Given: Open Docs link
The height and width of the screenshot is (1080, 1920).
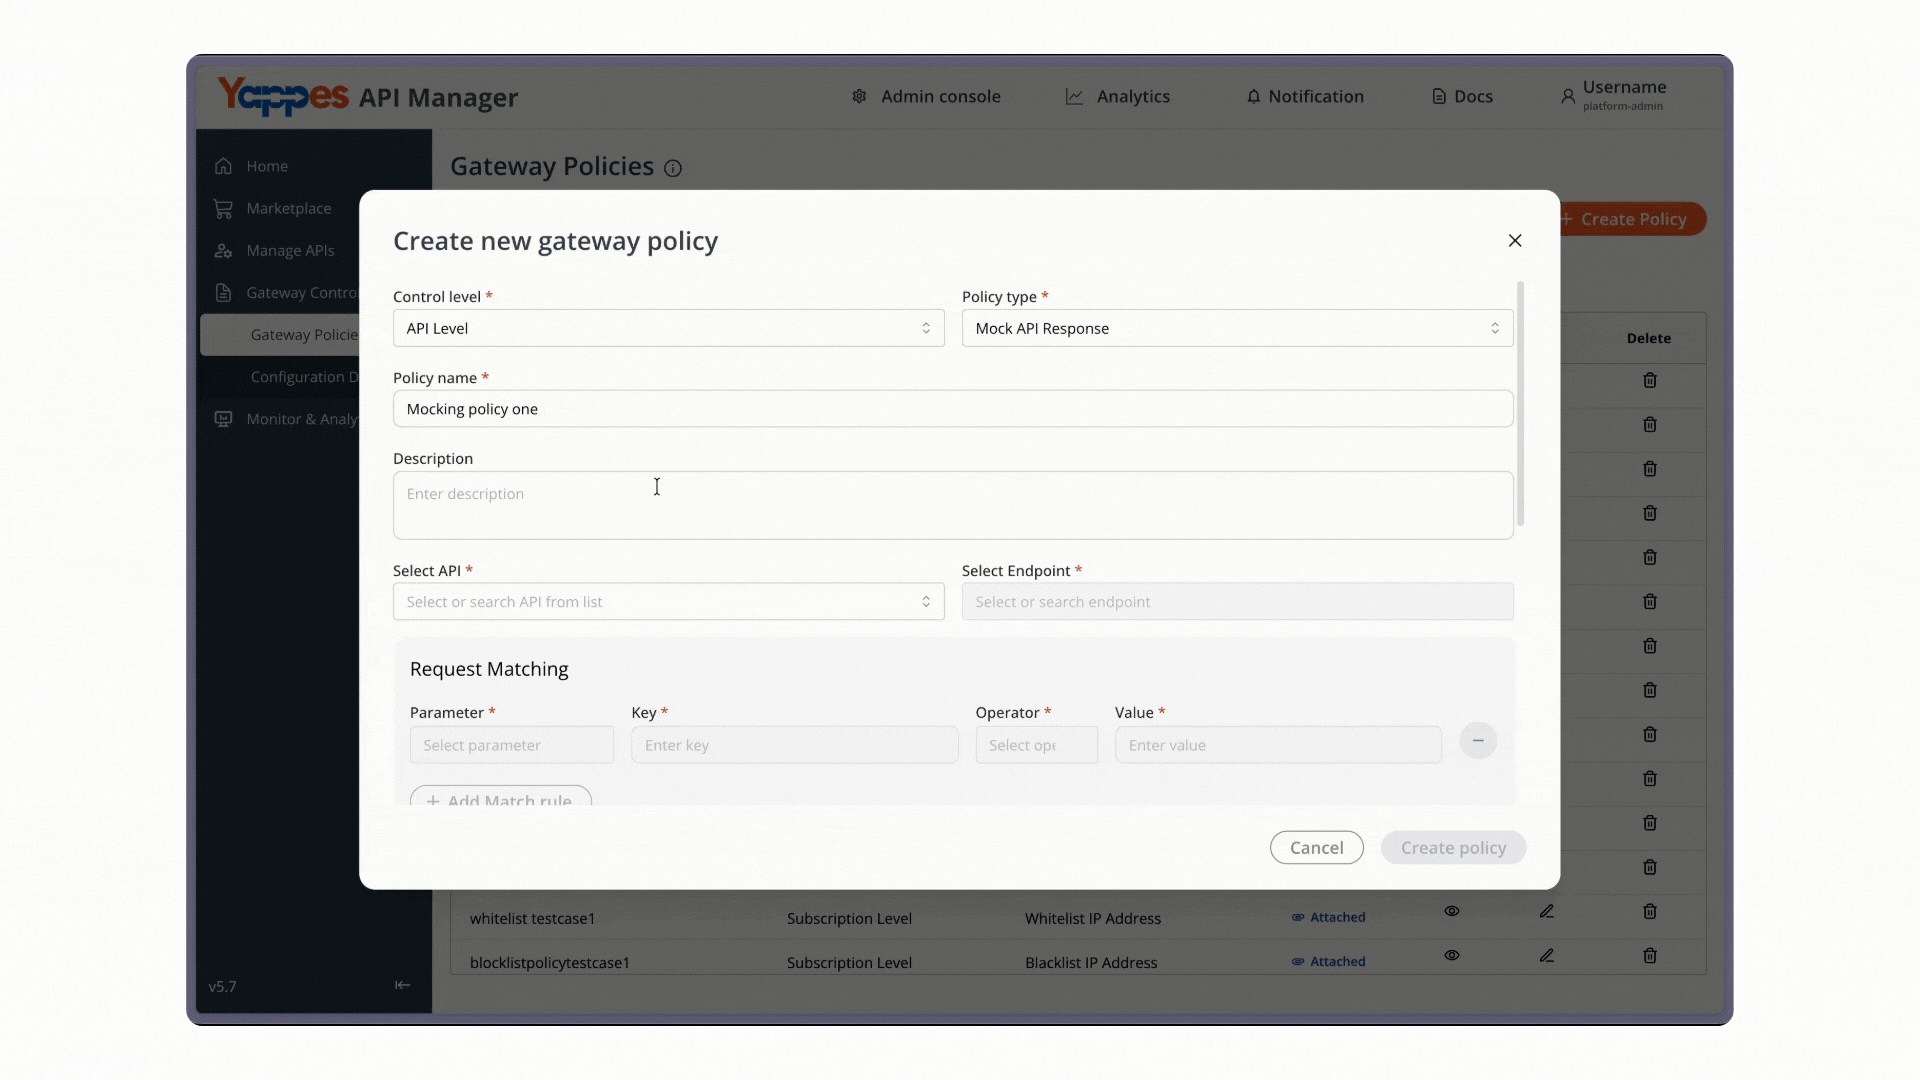Looking at the screenshot, I should tap(1462, 96).
